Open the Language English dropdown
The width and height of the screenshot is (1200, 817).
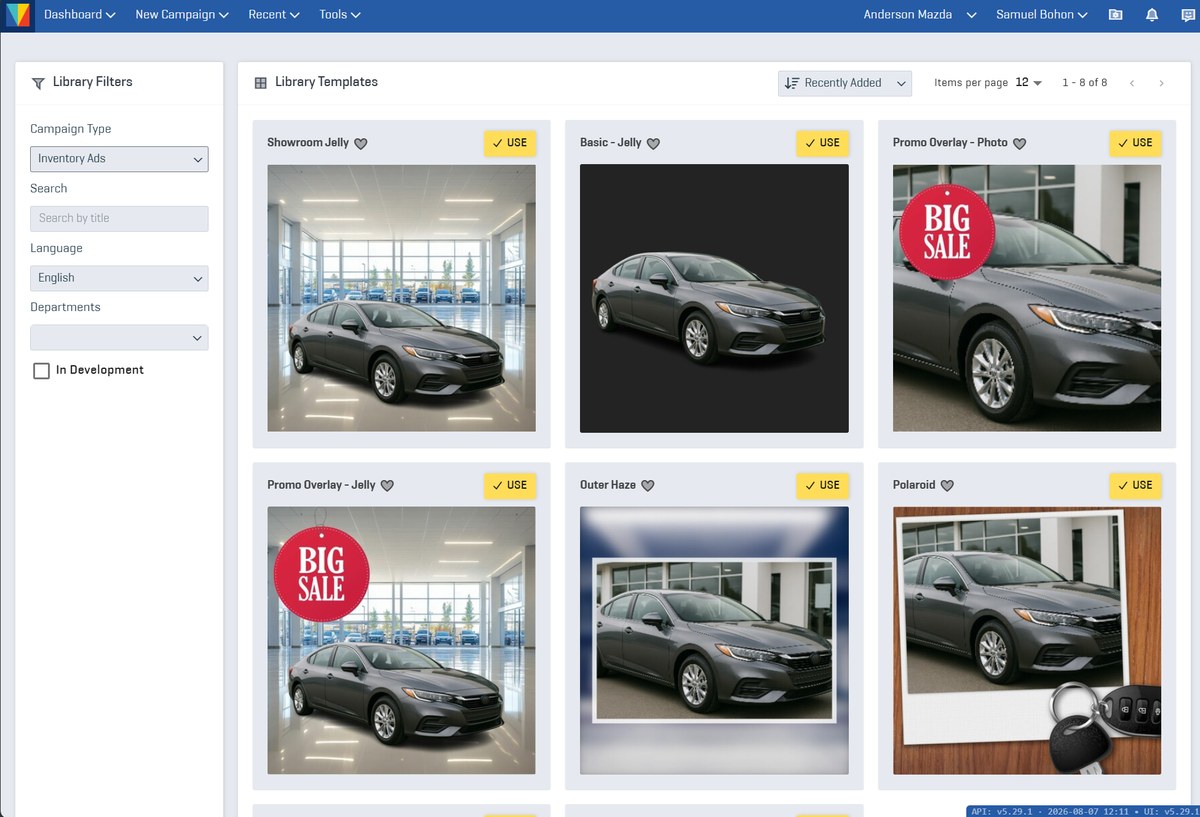click(119, 278)
